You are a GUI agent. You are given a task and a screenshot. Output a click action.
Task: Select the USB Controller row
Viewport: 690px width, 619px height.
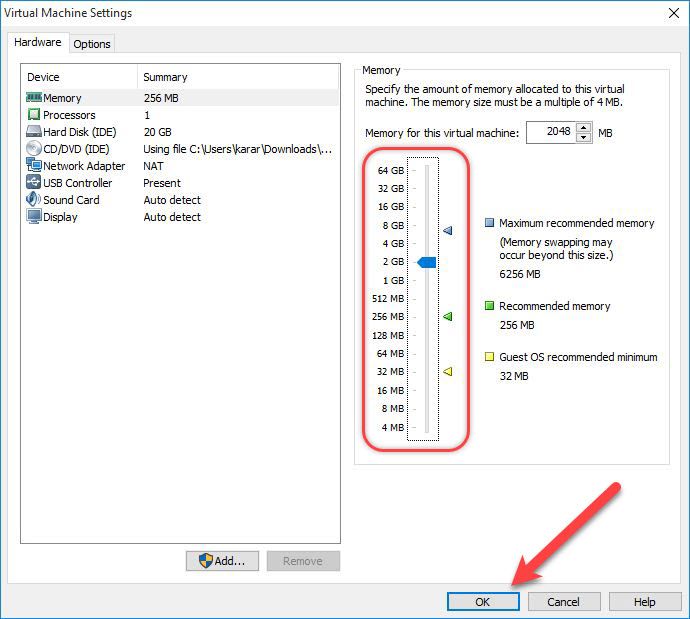(182, 183)
